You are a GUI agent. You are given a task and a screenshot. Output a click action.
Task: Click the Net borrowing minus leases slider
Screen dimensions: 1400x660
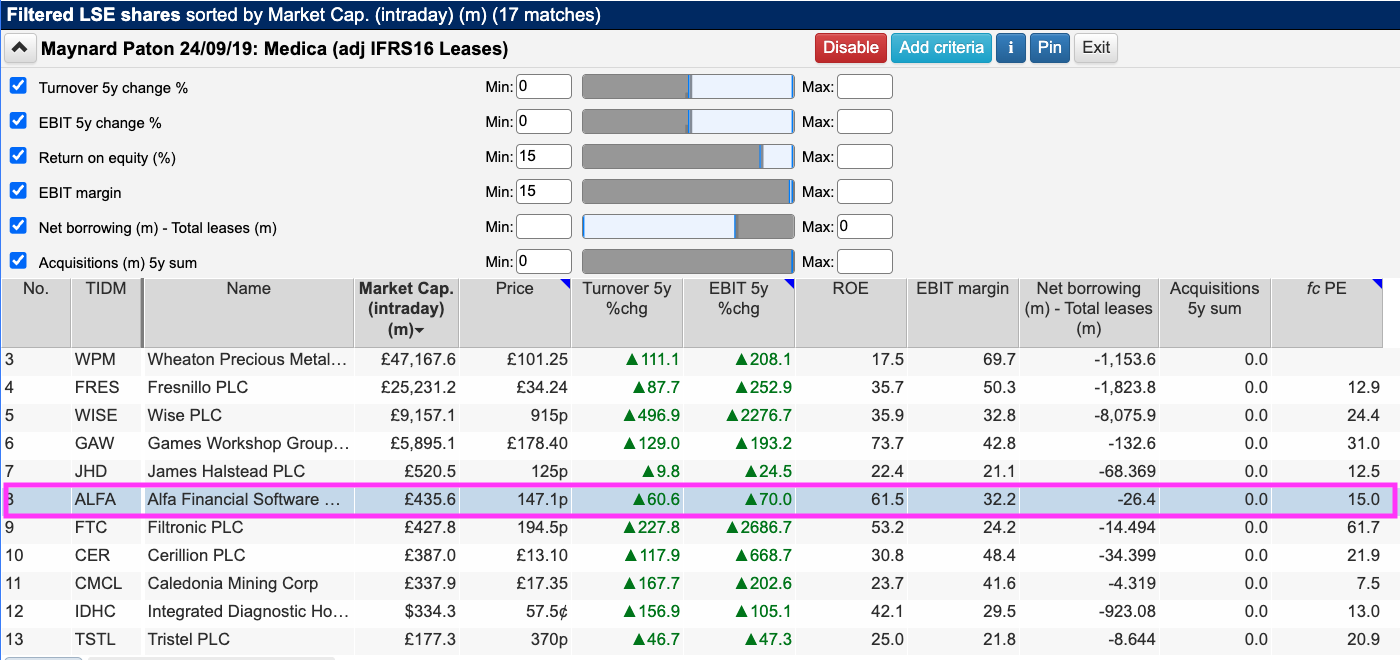[x=688, y=227]
